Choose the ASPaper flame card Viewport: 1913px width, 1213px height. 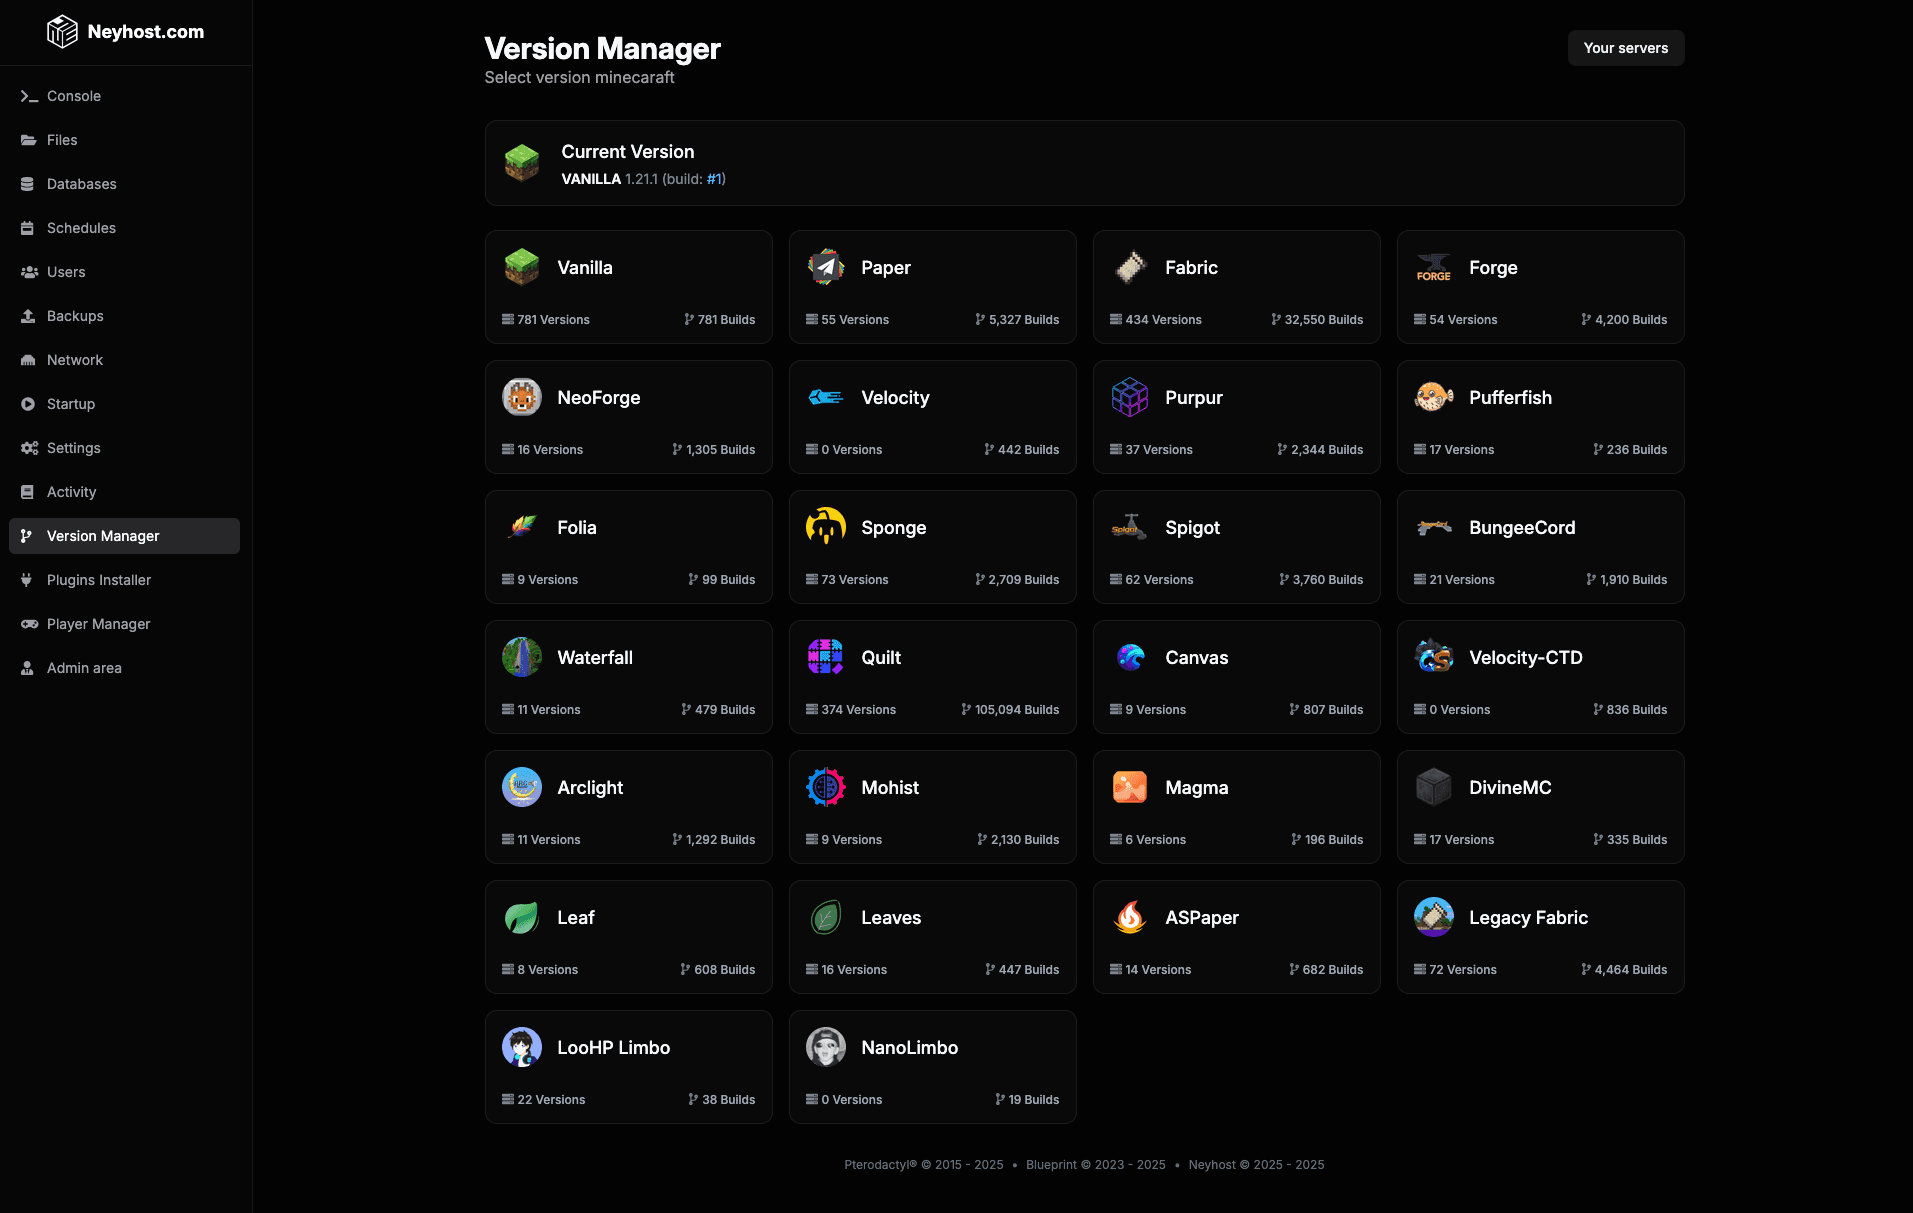coord(1236,936)
